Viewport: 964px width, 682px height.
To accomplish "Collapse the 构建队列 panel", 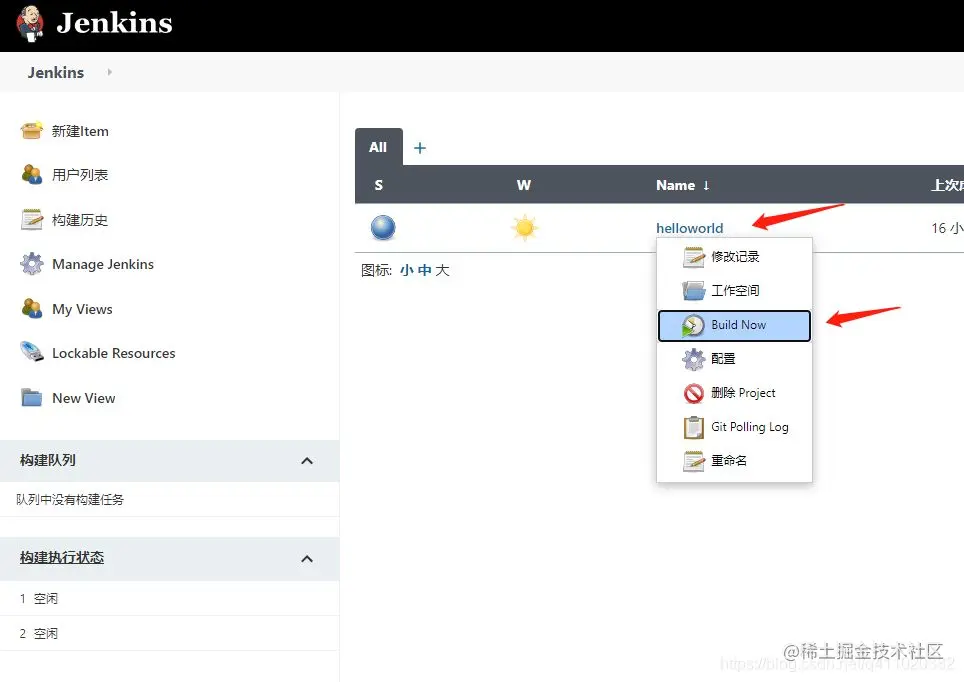I will point(307,461).
